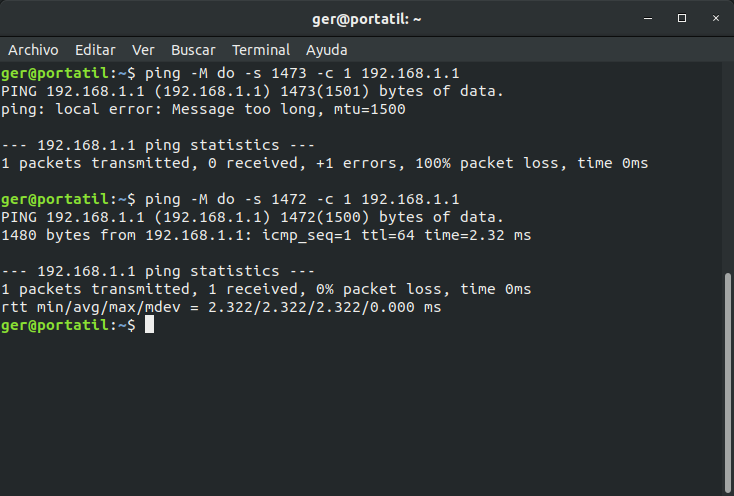Open the Archivo menu
This screenshot has height=496, width=734.
33,49
